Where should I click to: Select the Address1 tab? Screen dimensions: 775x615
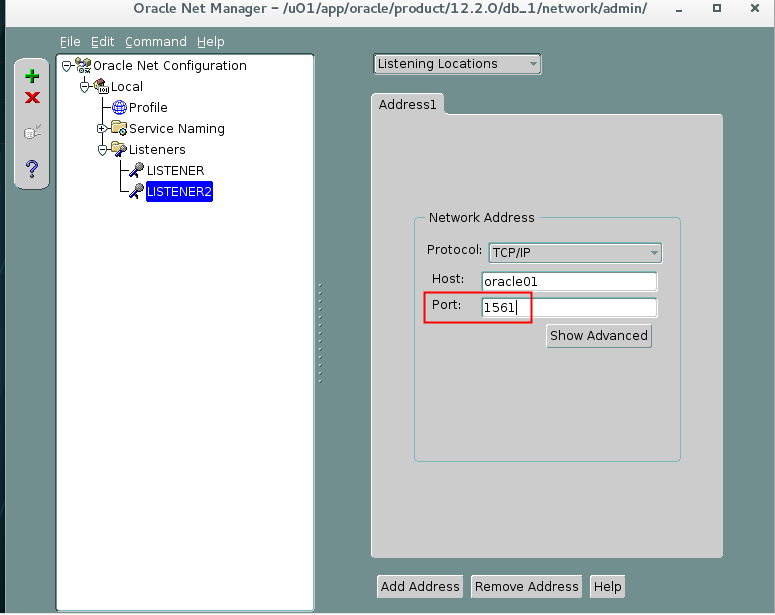(407, 104)
